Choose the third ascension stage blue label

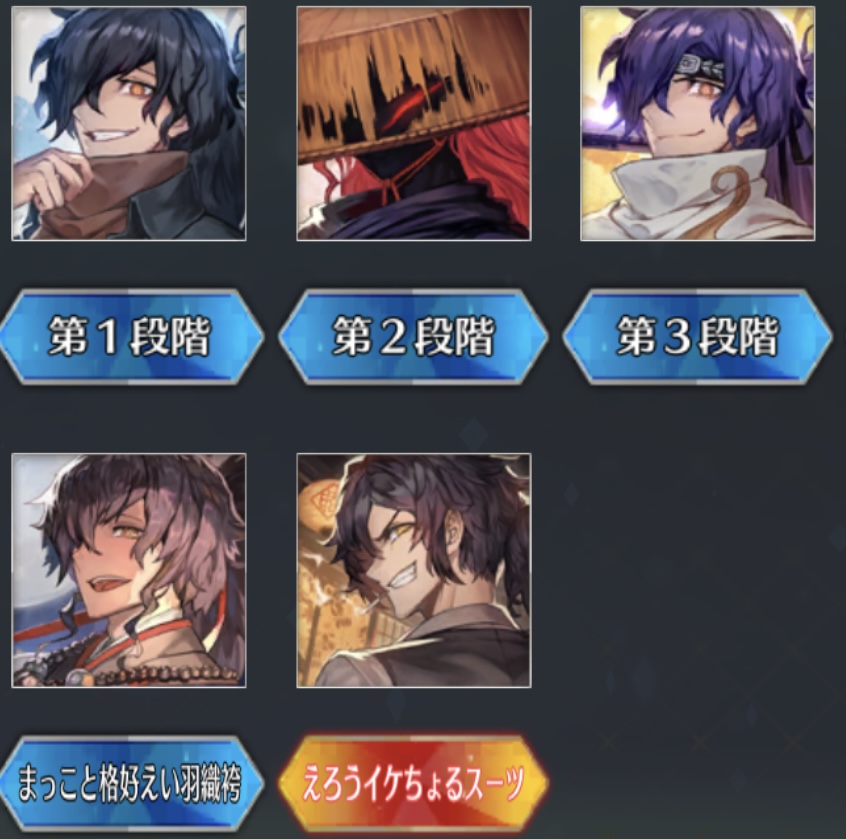698,337
